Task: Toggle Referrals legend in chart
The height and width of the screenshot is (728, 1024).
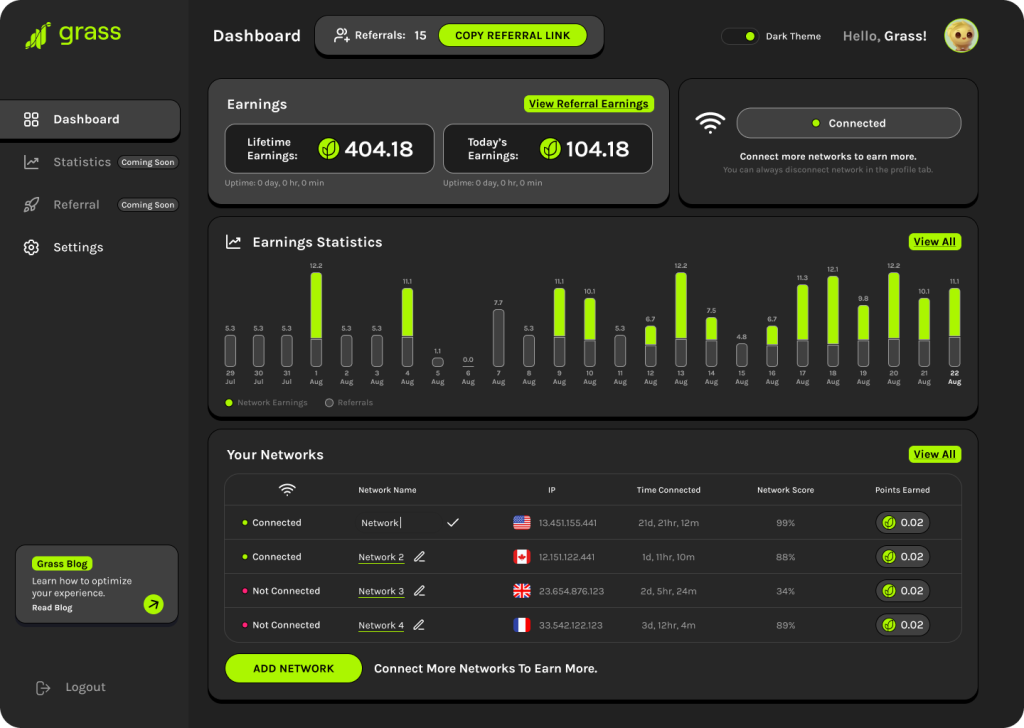Action: (349, 403)
